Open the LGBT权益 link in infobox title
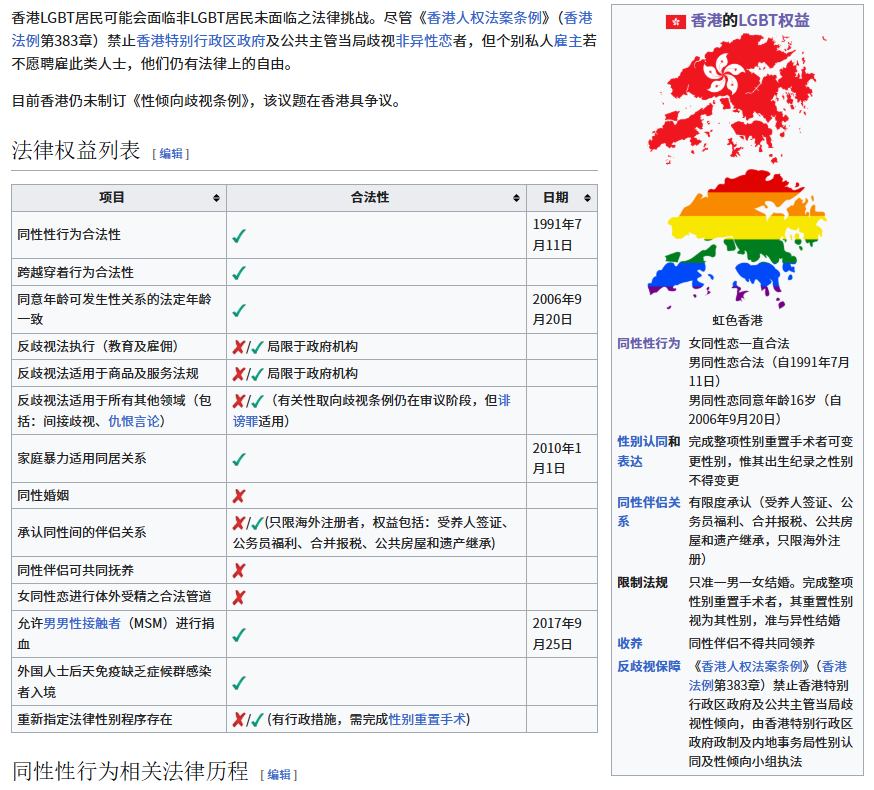The width and height of the screenshot is (874, 790). [774, 21]
